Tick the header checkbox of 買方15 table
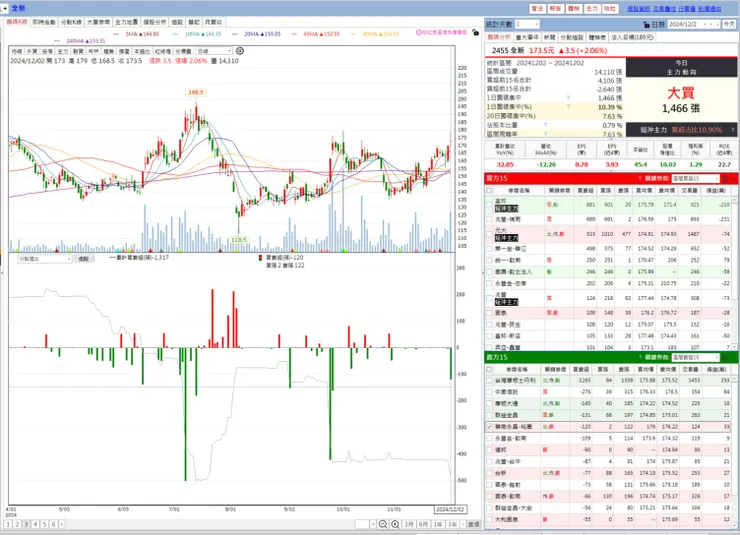740x535 pixels. point(489,191)
